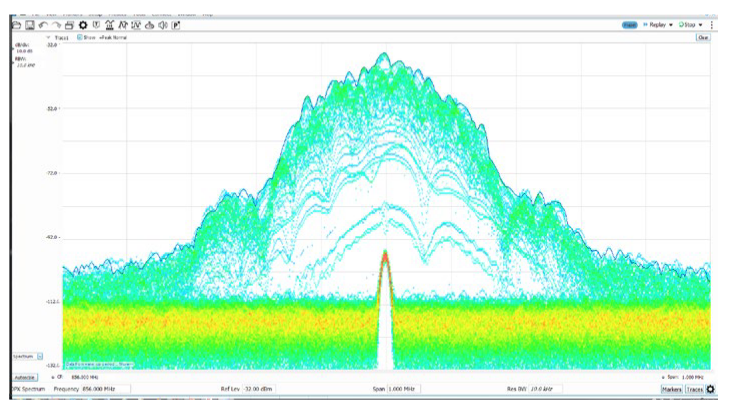The height and width of the screenshot is (411, 729).
Task: Open the Stop dropdown arrow
Action: click(x=701, y=25)
